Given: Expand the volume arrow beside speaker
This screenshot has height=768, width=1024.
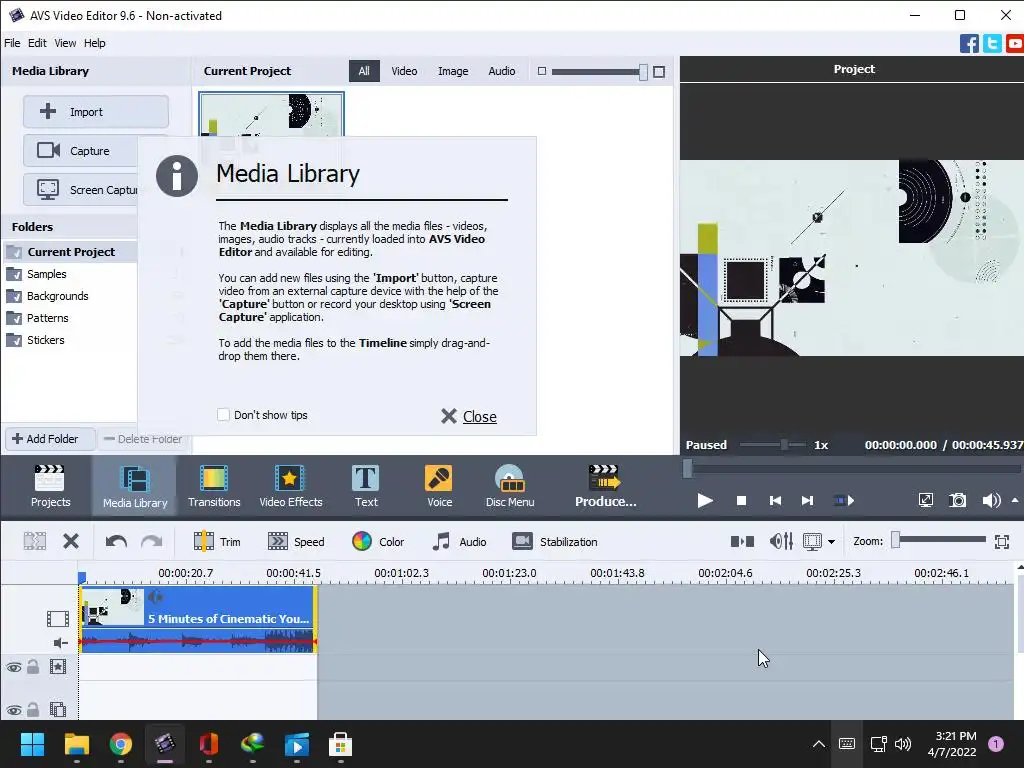Looking at the screenshot, I should [x=1014, y=500].
